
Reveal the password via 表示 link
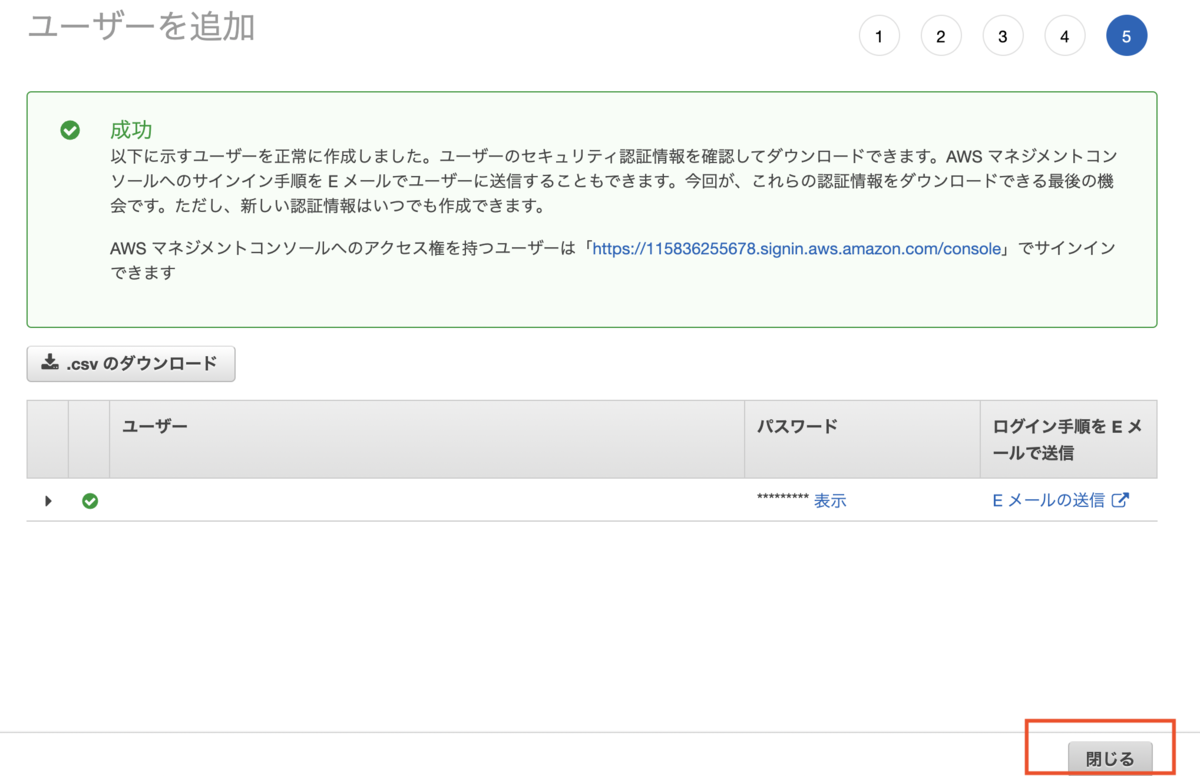(830, 501)
